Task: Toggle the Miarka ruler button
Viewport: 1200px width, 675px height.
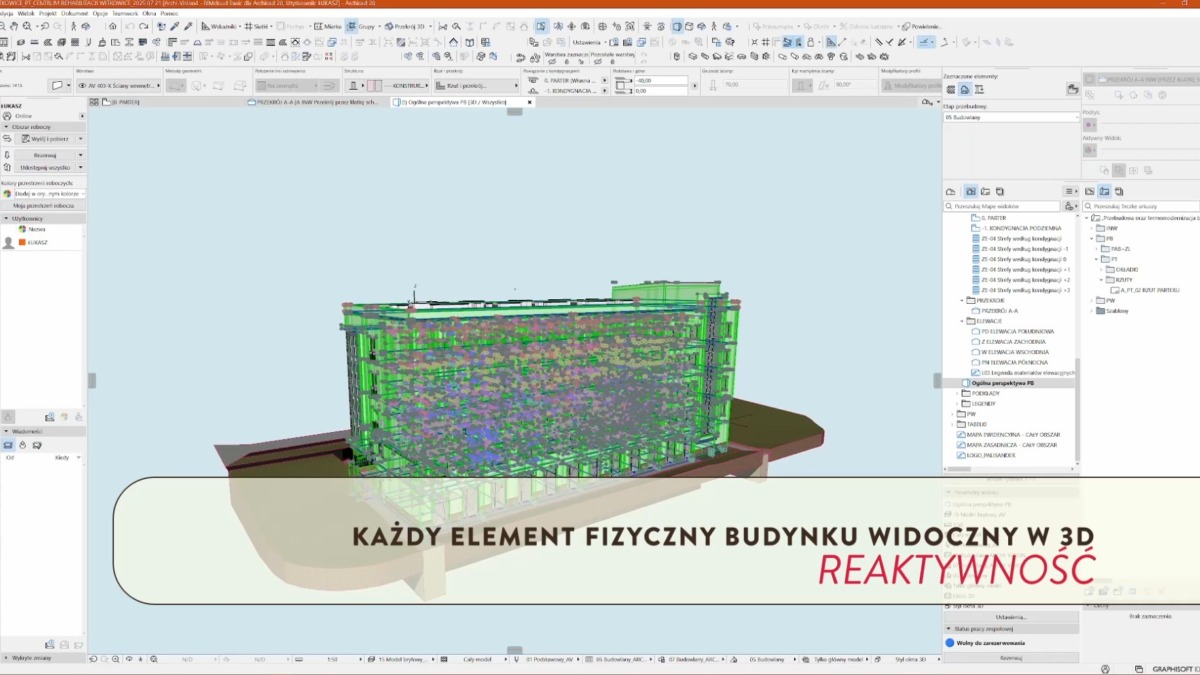Action: 327,25
